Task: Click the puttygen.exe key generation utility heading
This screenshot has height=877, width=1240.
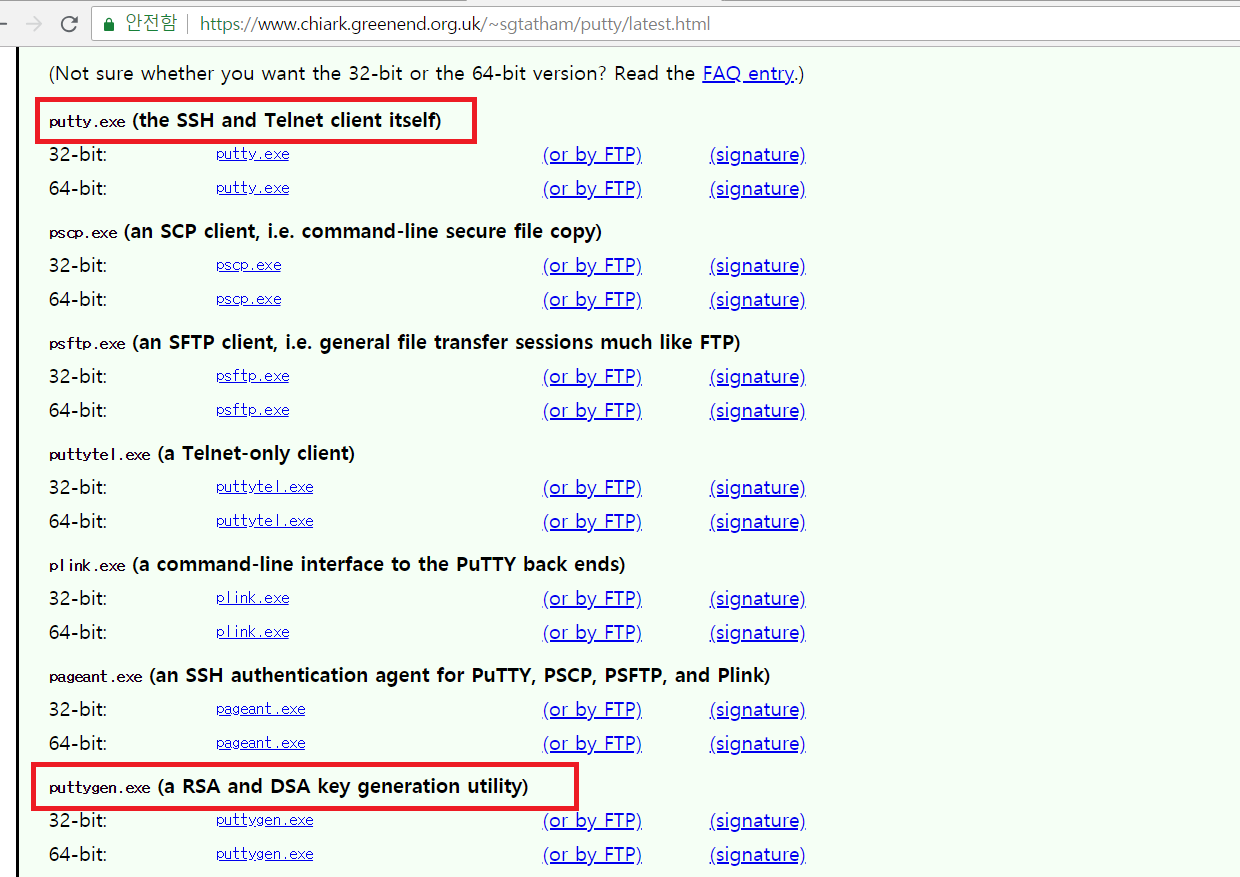Action: 288,787
